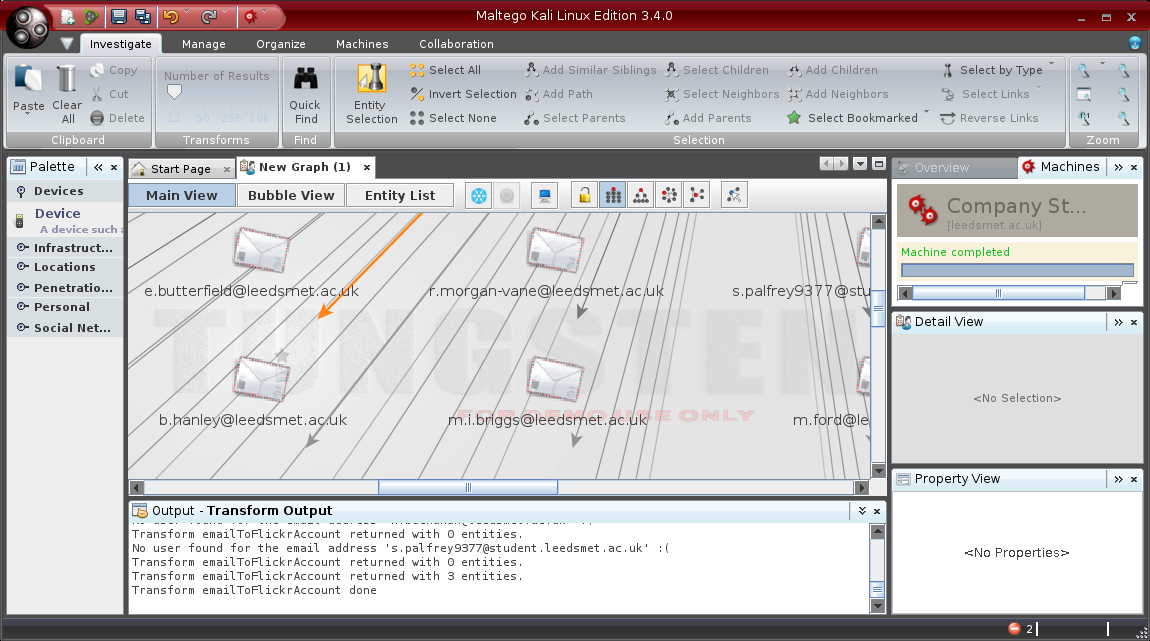
Task: Click the zoom-to-fit window icon
Action: point(1084,94)
